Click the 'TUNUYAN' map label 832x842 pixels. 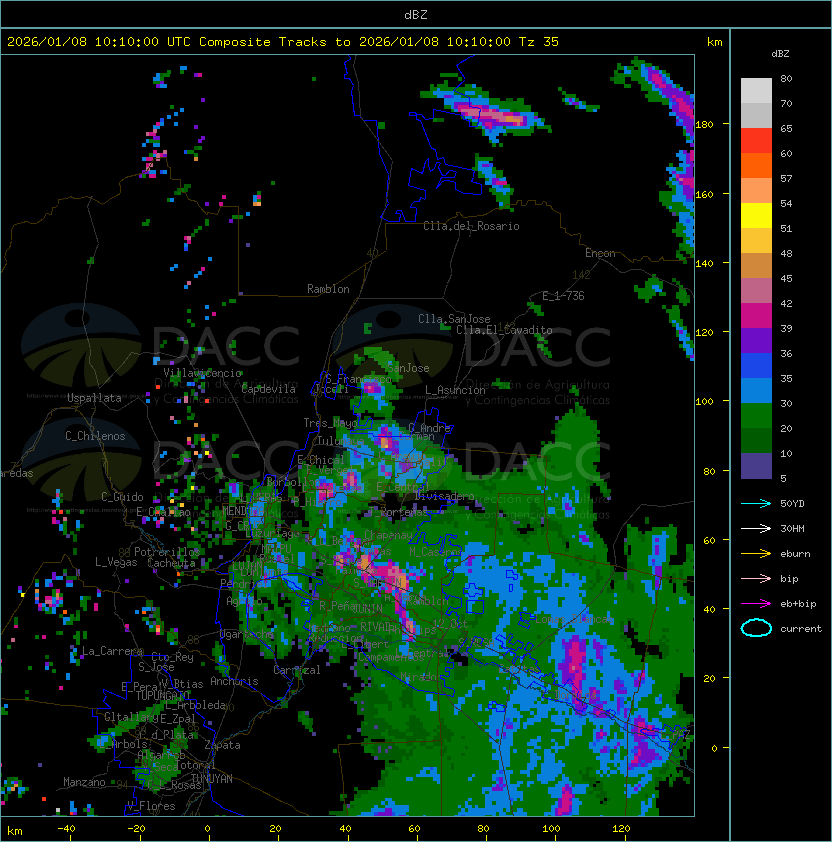[x=212, y=779]
